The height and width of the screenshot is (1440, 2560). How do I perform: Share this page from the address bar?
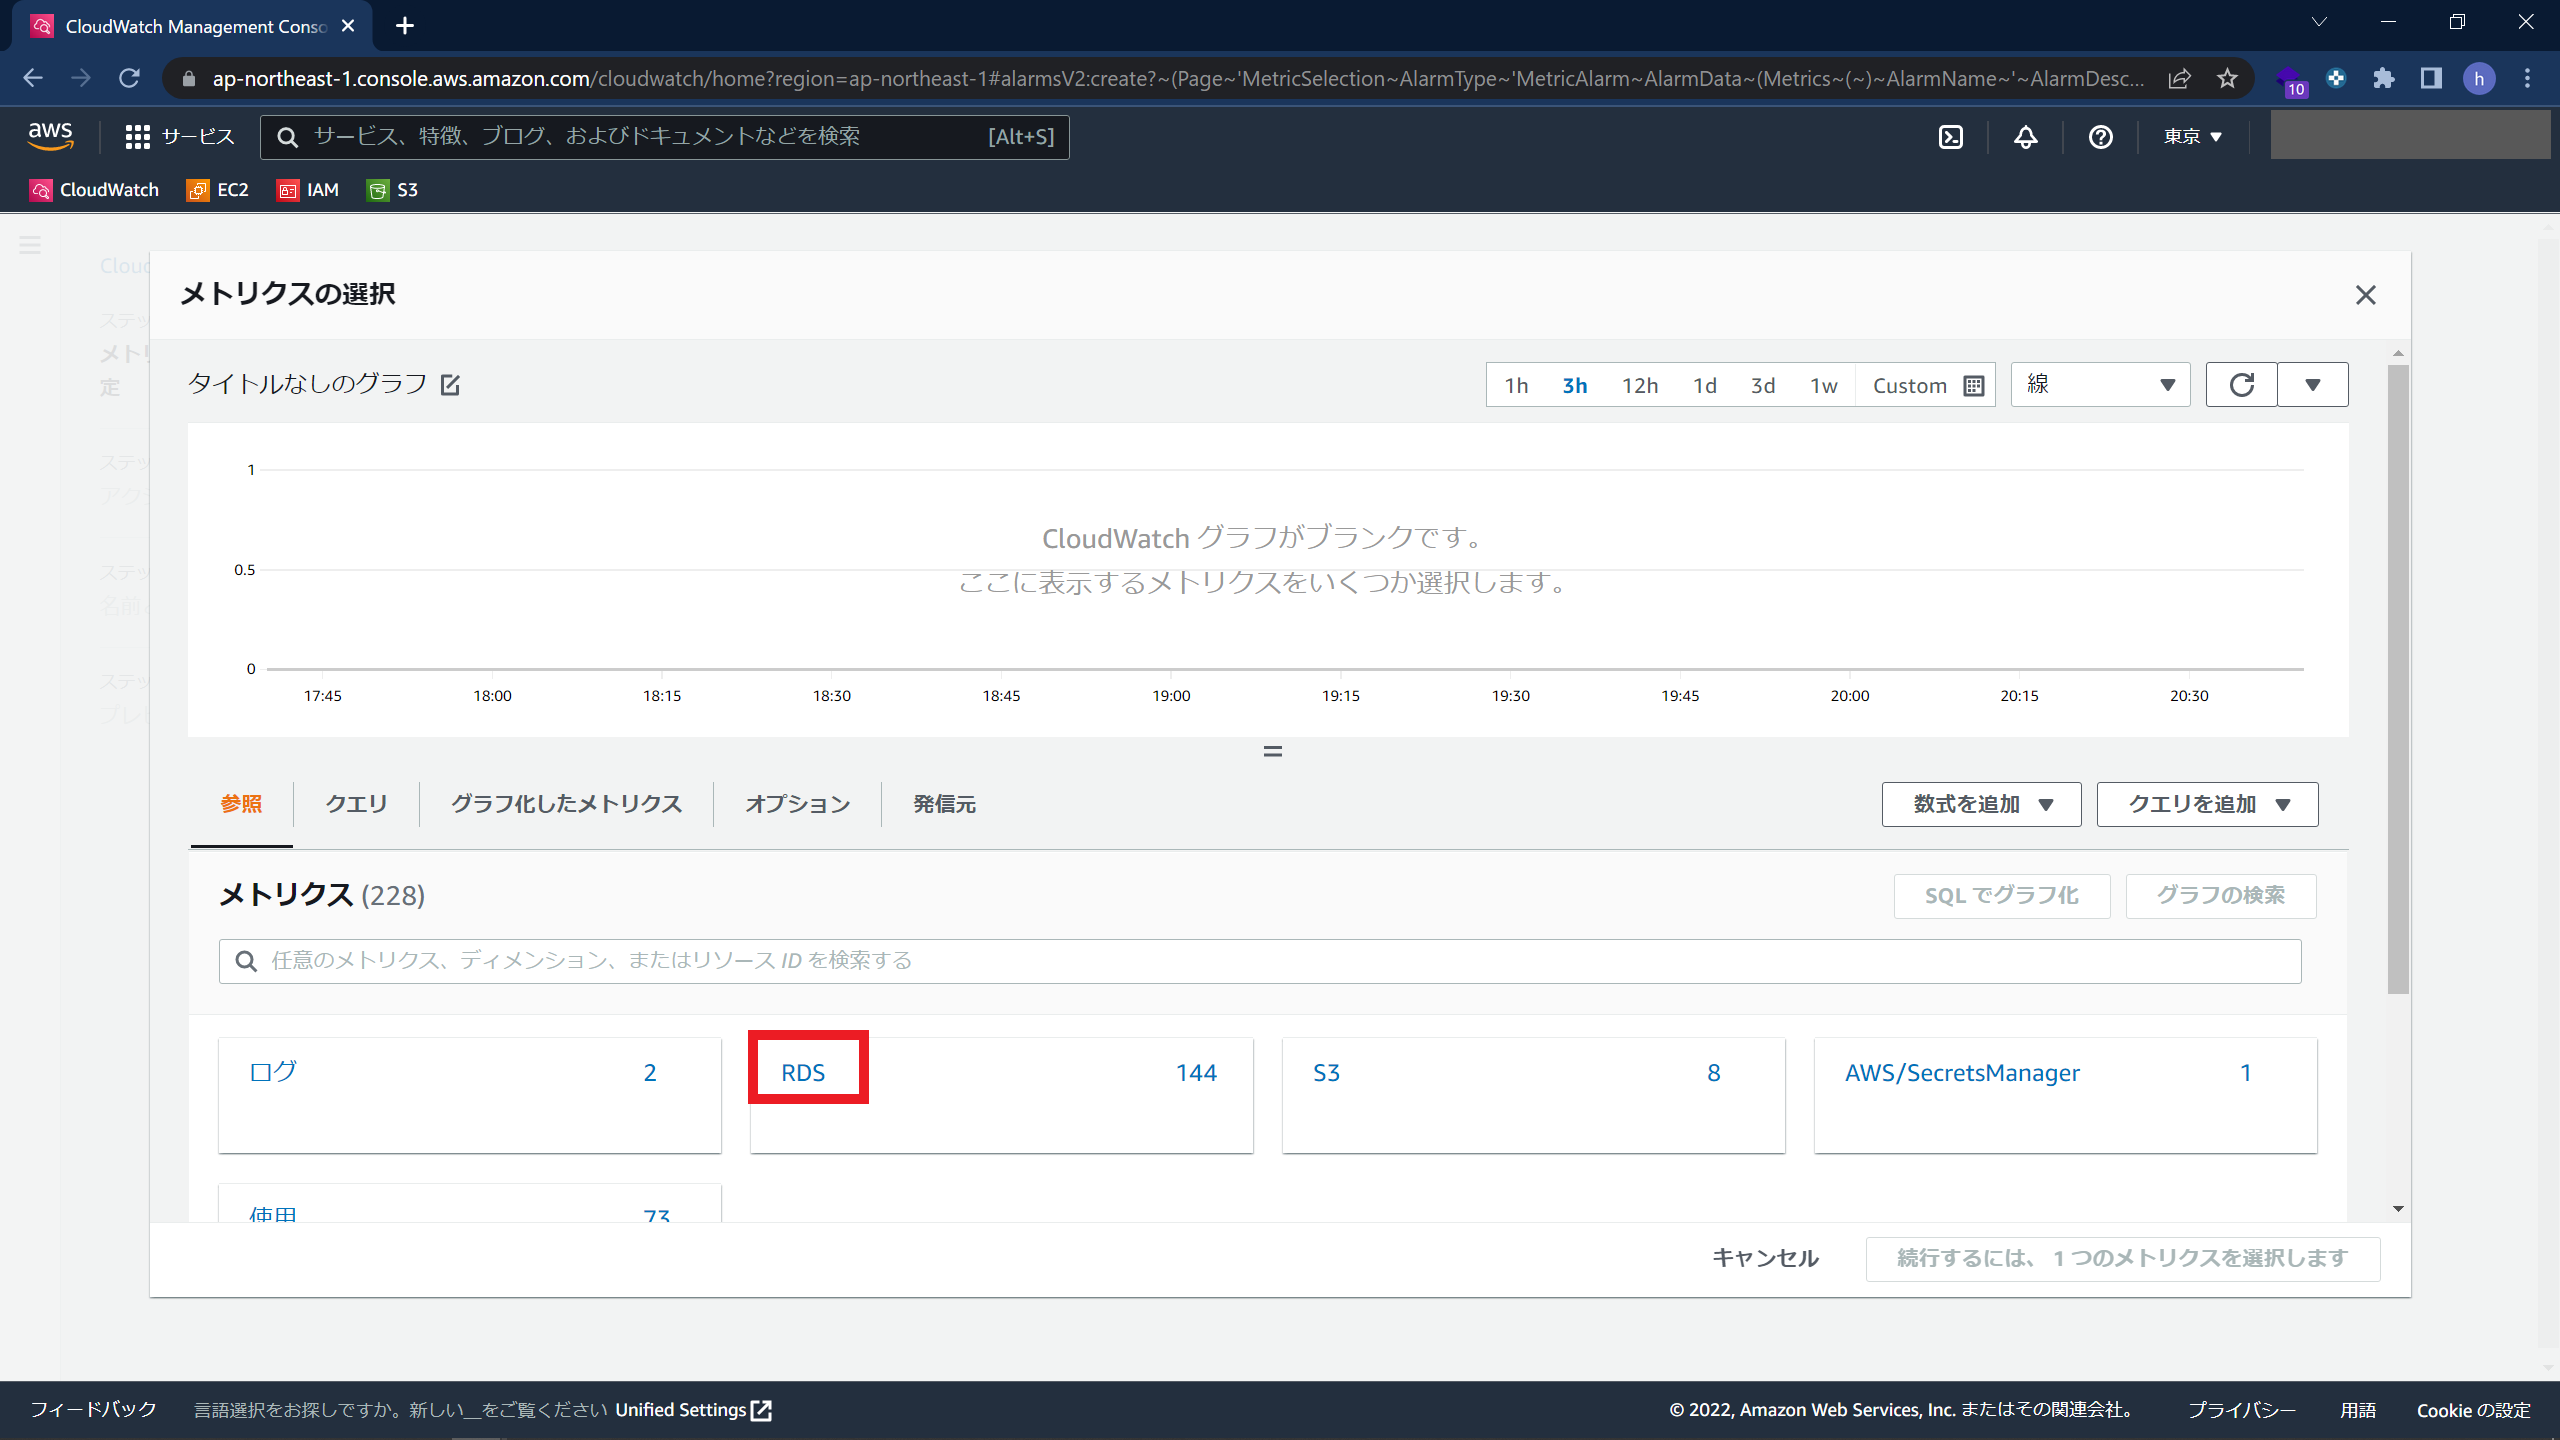coord(2180,78)
